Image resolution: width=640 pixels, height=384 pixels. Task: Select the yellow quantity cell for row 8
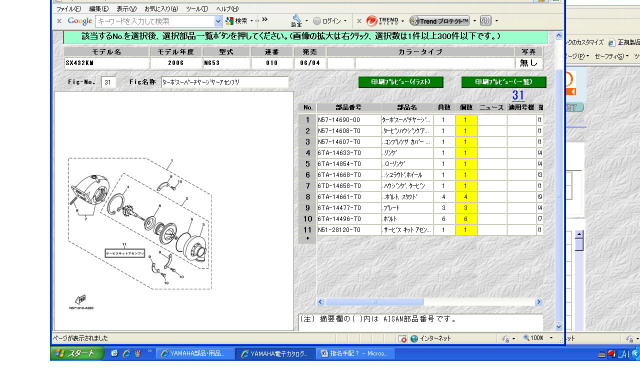(466, 197)
